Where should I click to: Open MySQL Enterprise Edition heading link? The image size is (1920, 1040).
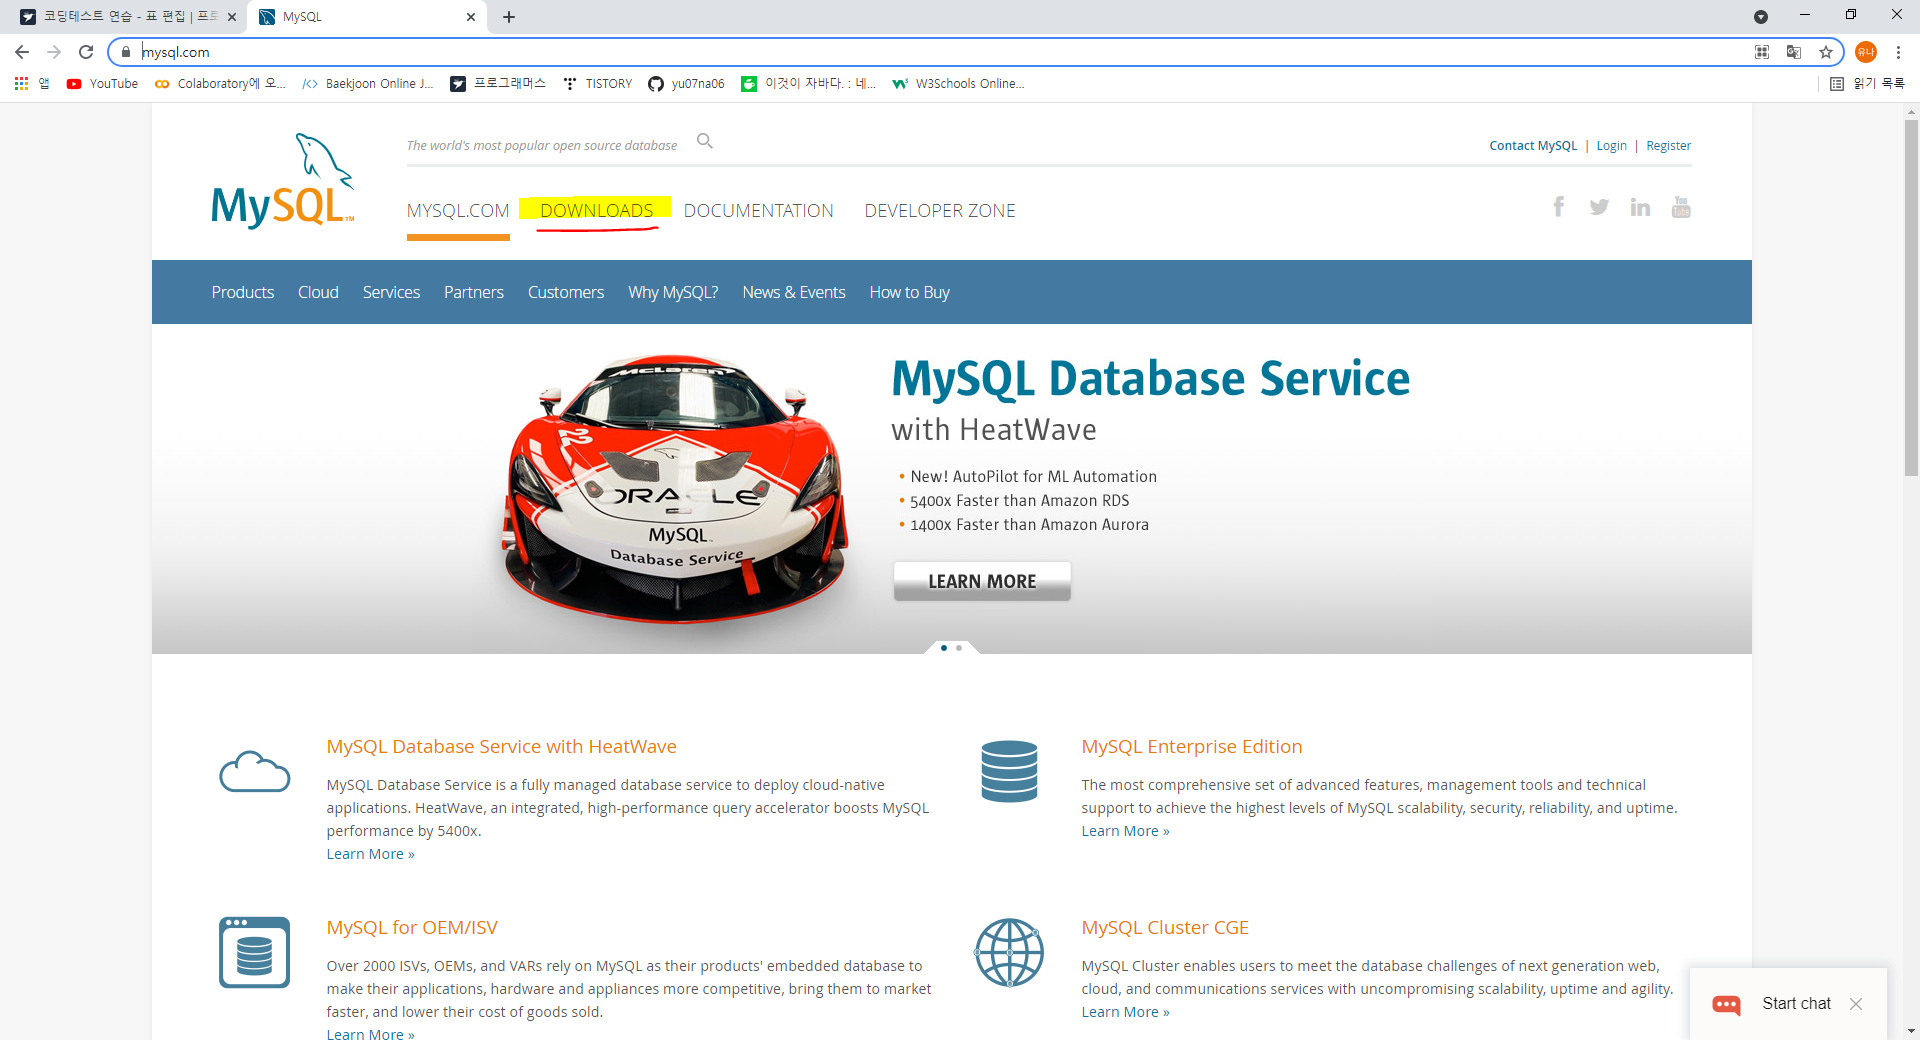pyautogui.click(x=1191, y=747)
